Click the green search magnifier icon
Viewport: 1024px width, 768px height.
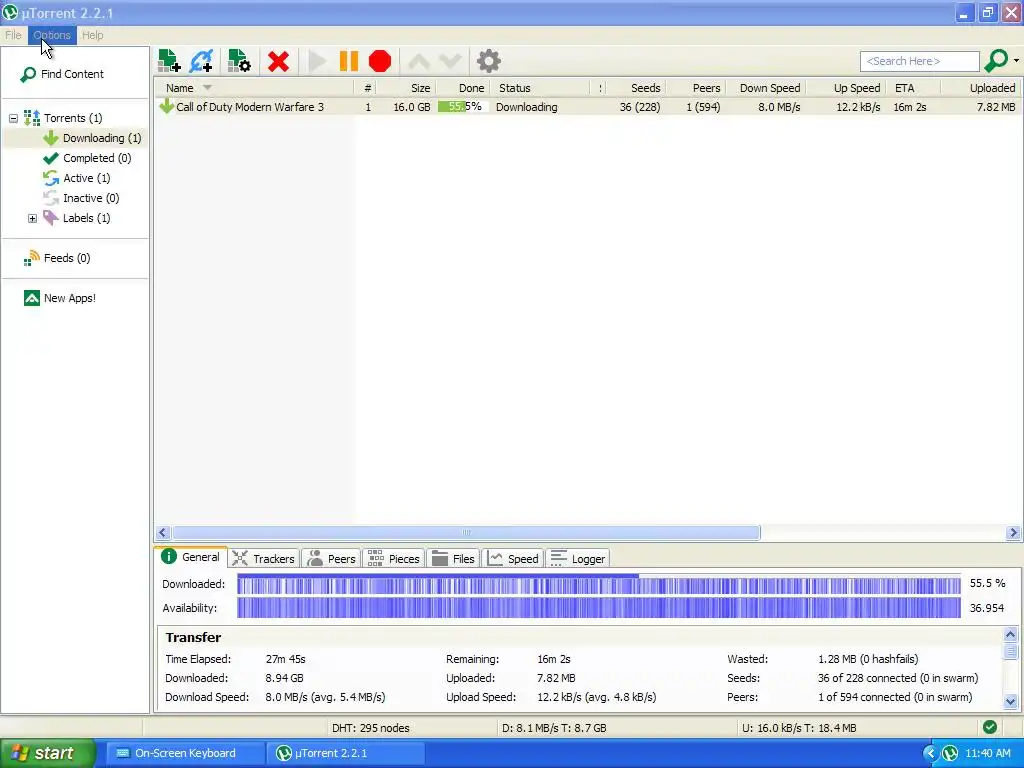click(x=996, y=61)
